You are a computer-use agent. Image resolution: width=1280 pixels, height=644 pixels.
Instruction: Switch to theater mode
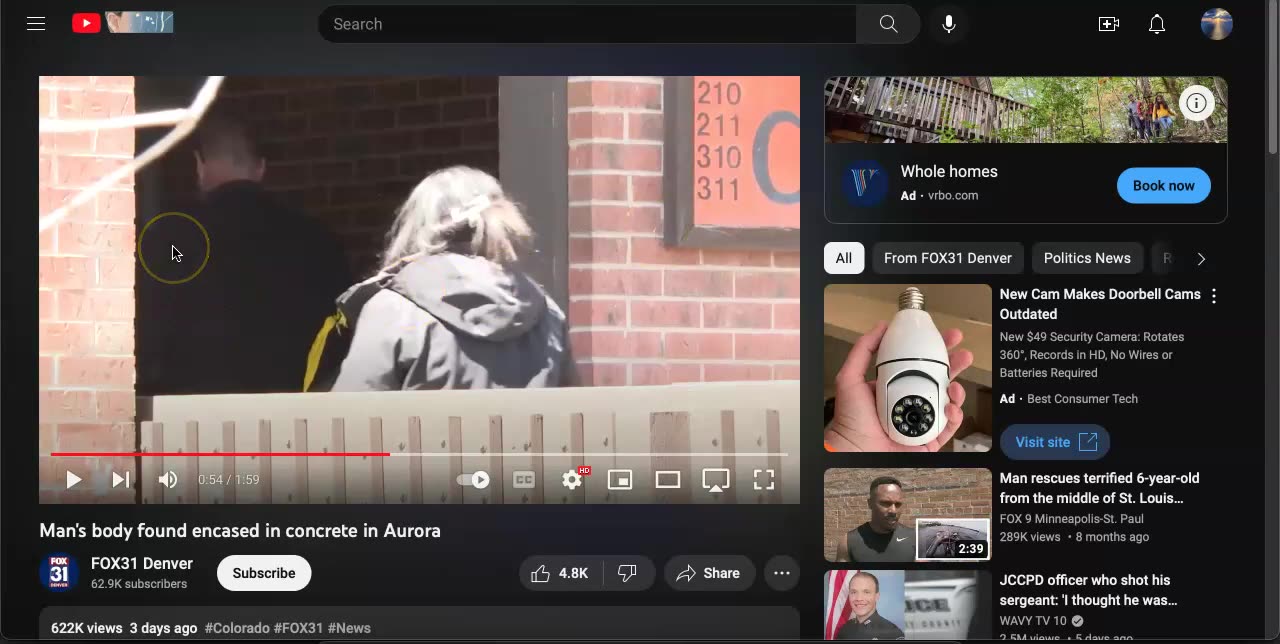(668, 480)
